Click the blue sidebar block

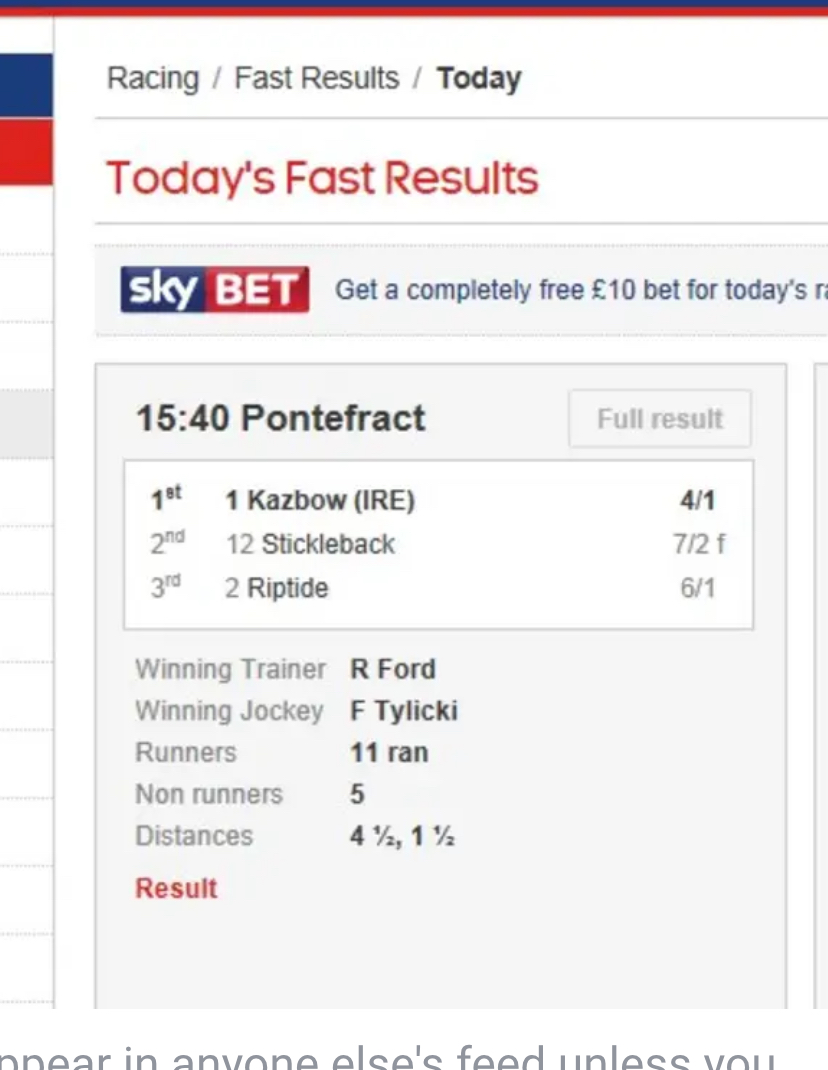pos(26,85)
